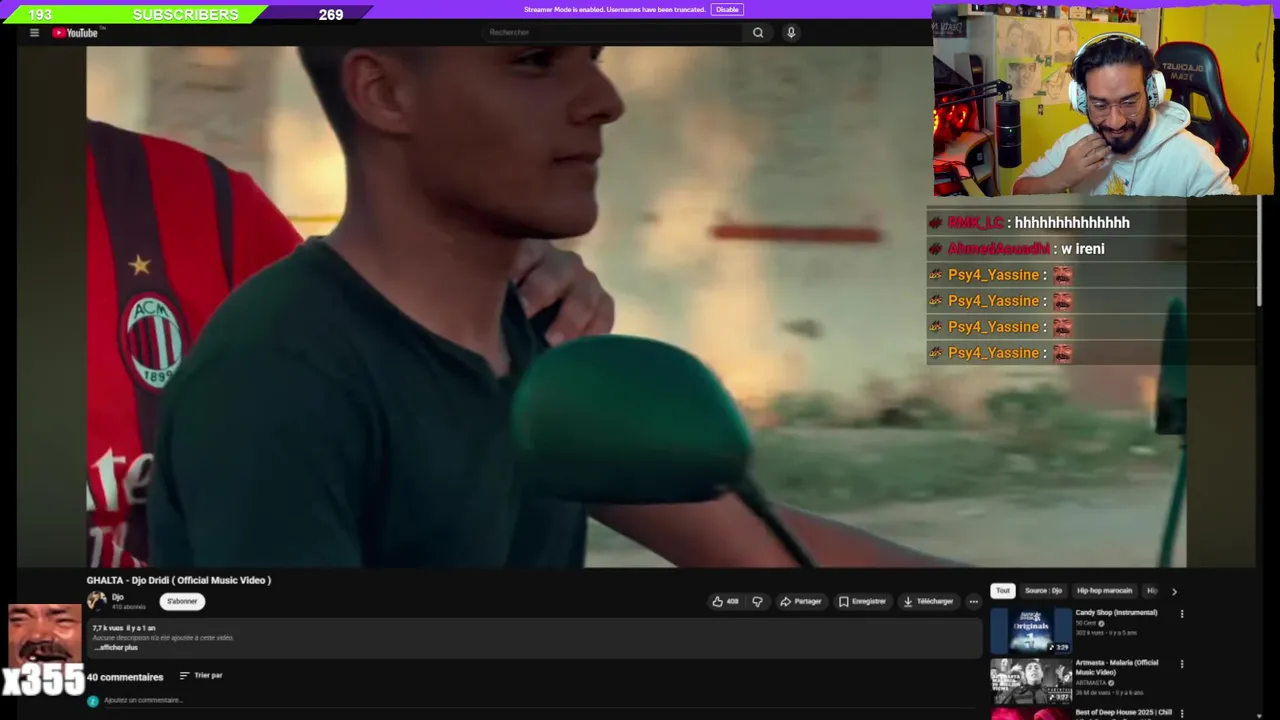Click the GHALTA - Djo Dridi video title
The width and height of the screenshot is (1280, 720).
[179, 580]
